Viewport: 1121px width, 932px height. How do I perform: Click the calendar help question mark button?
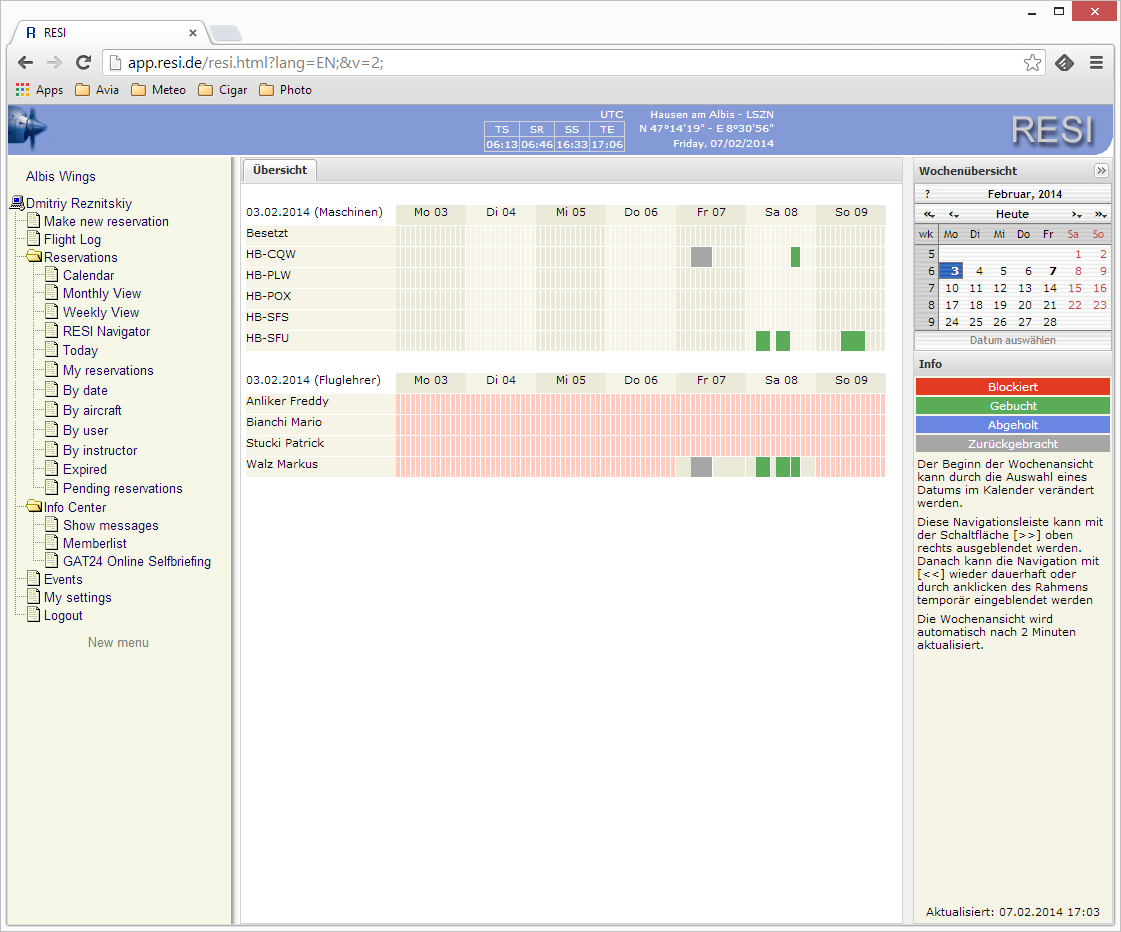click(927, 194)
